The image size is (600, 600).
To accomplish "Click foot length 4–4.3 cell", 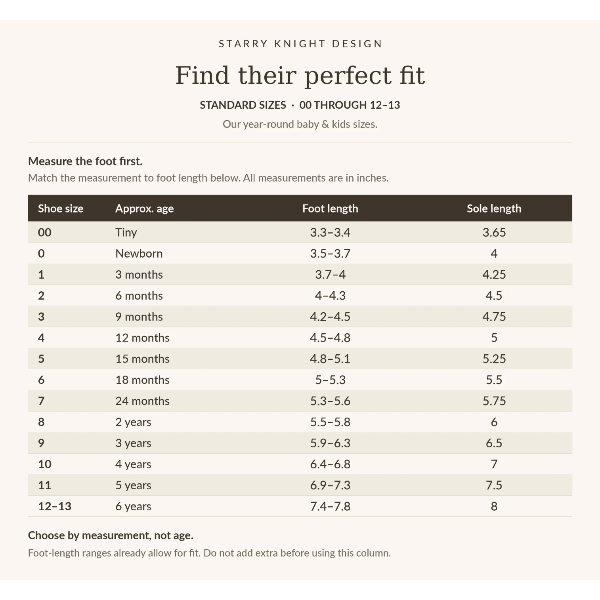I will point(330,295).
